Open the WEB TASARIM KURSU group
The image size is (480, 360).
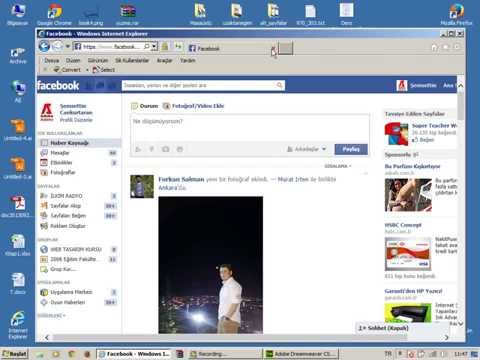pyautogui.click(x=76, y=249)
